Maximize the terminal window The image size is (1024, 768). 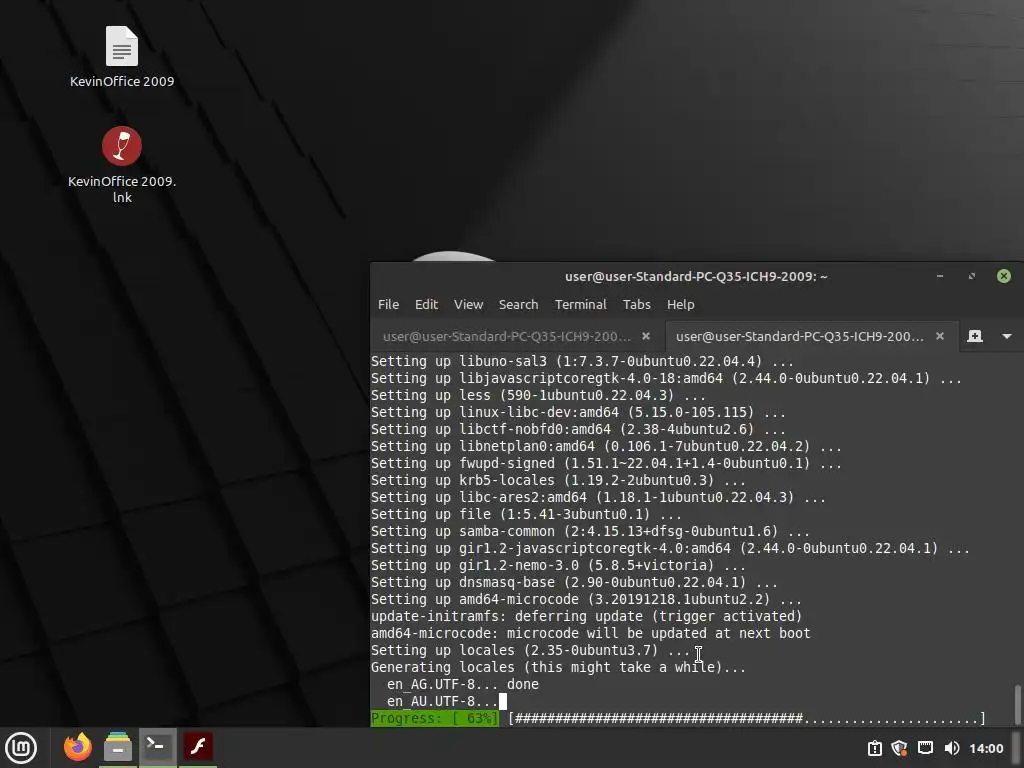click(971, 276)
